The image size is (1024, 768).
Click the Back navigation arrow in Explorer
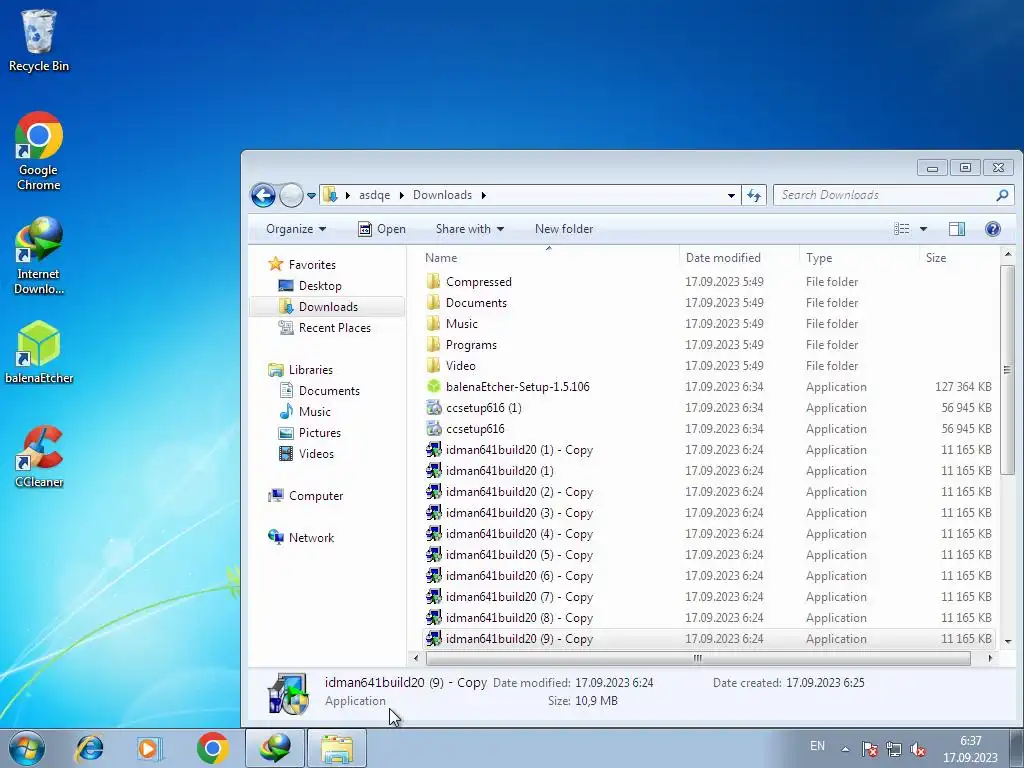(x=263, y=195)
